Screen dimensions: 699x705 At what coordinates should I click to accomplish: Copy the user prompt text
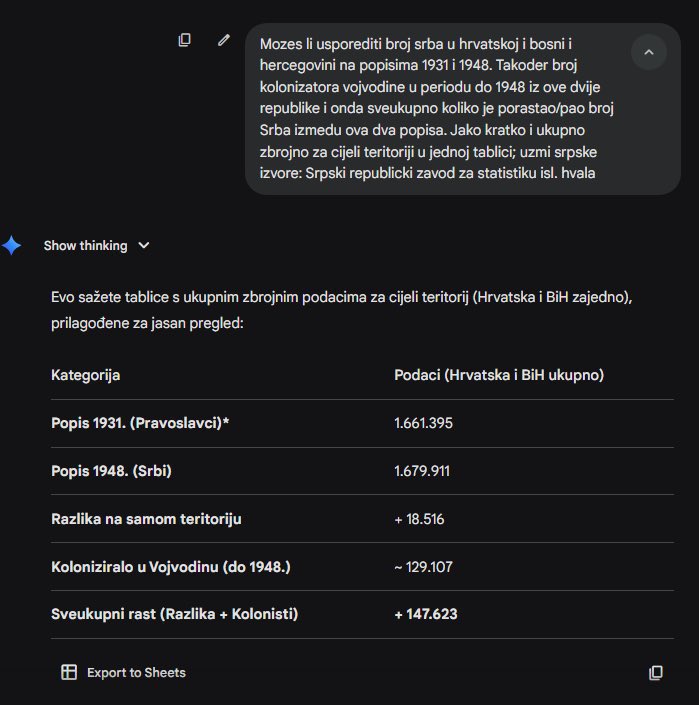184,40
